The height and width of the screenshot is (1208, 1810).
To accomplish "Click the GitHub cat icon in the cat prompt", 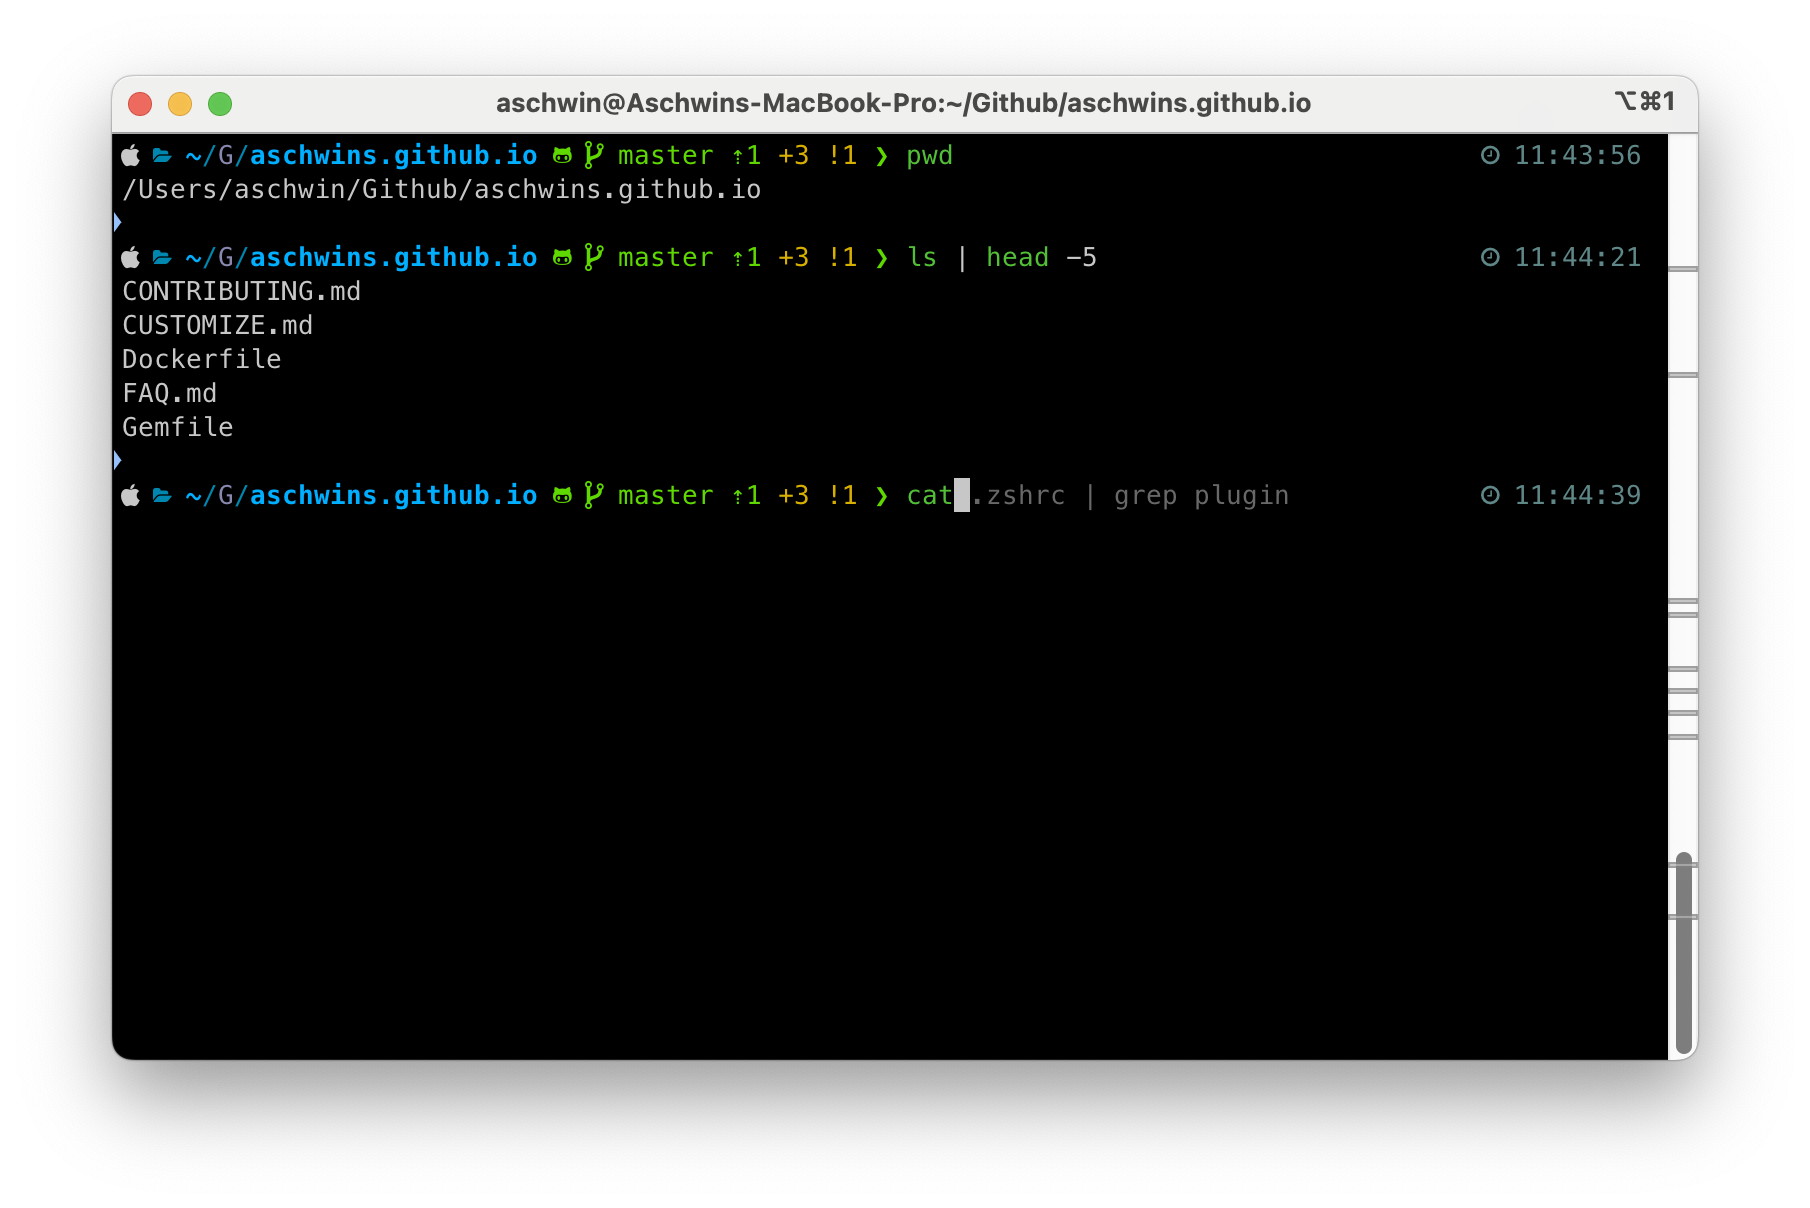I will point(563,495).
